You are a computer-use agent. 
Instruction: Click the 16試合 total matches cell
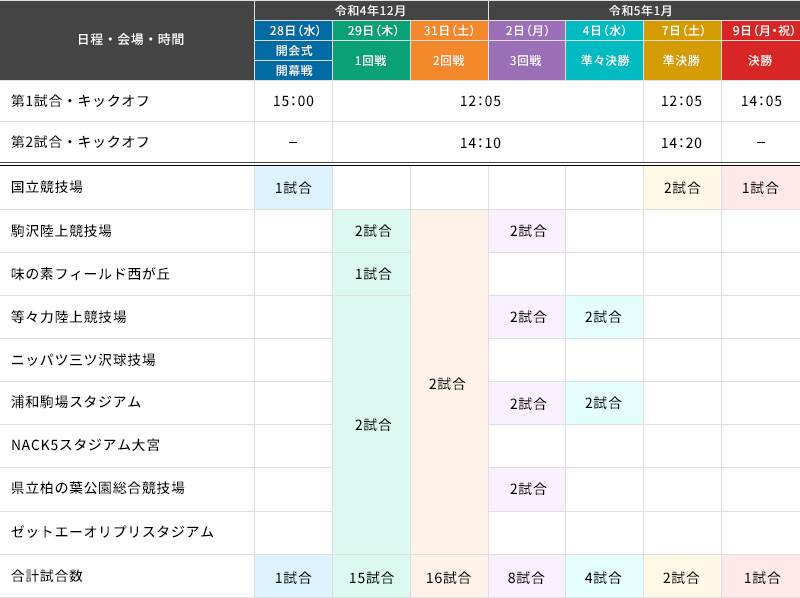click(x=449, y=577)
